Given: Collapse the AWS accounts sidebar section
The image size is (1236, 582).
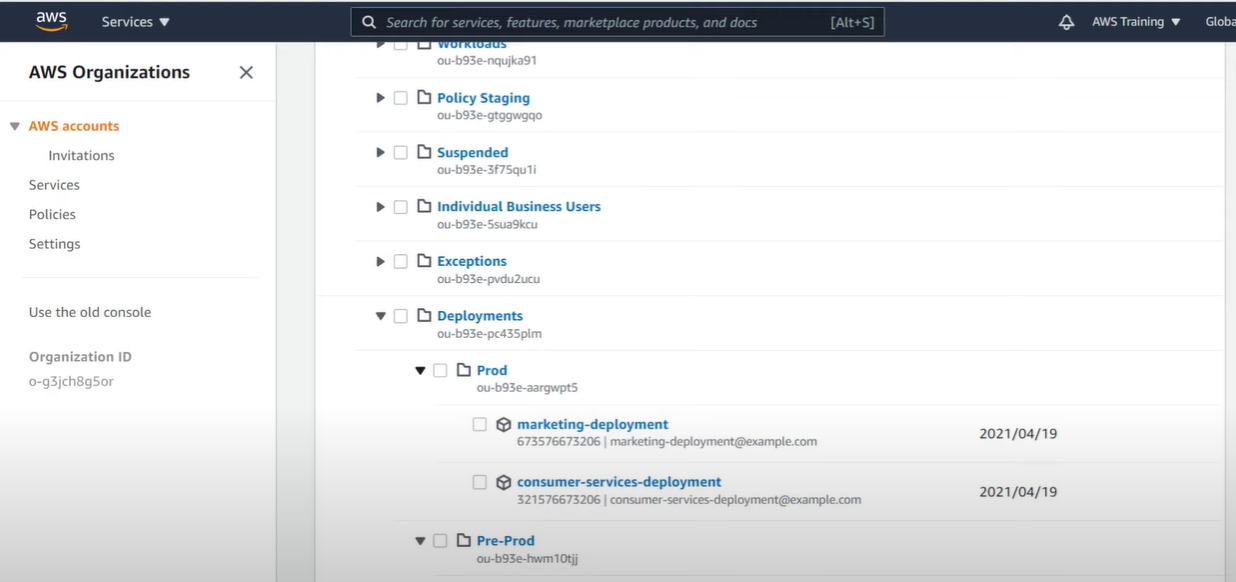Looking at the screenshot, I should [15, 126].
